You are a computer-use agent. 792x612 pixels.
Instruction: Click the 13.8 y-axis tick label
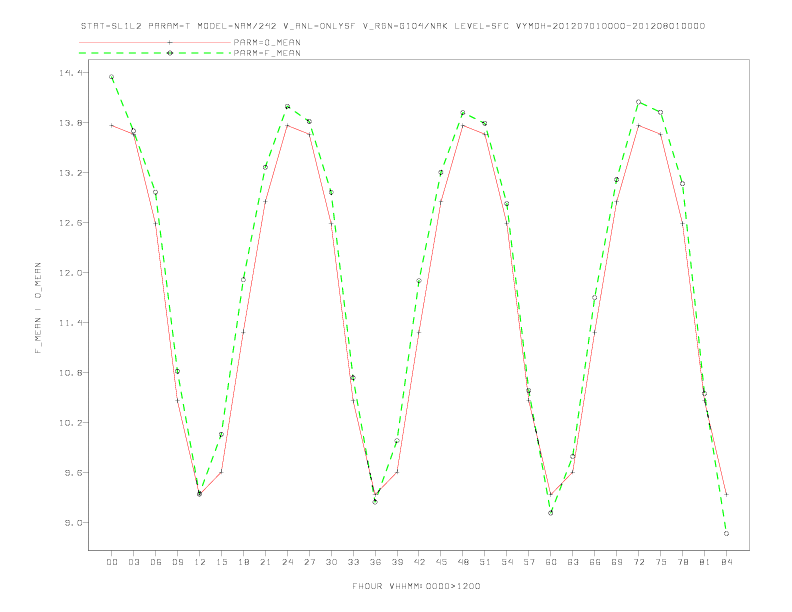(70, 123)
